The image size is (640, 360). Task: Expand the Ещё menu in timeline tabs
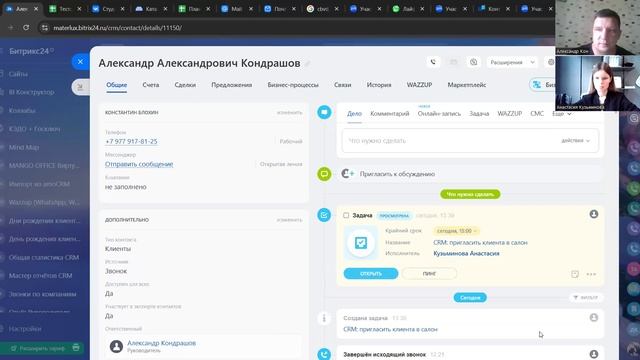click(x=562, y=114)
